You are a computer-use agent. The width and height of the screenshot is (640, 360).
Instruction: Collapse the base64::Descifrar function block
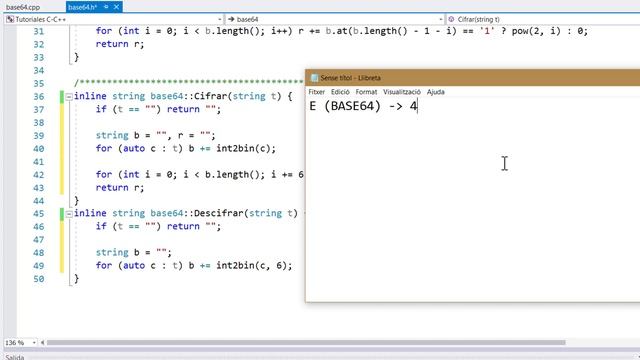[69, 214]
